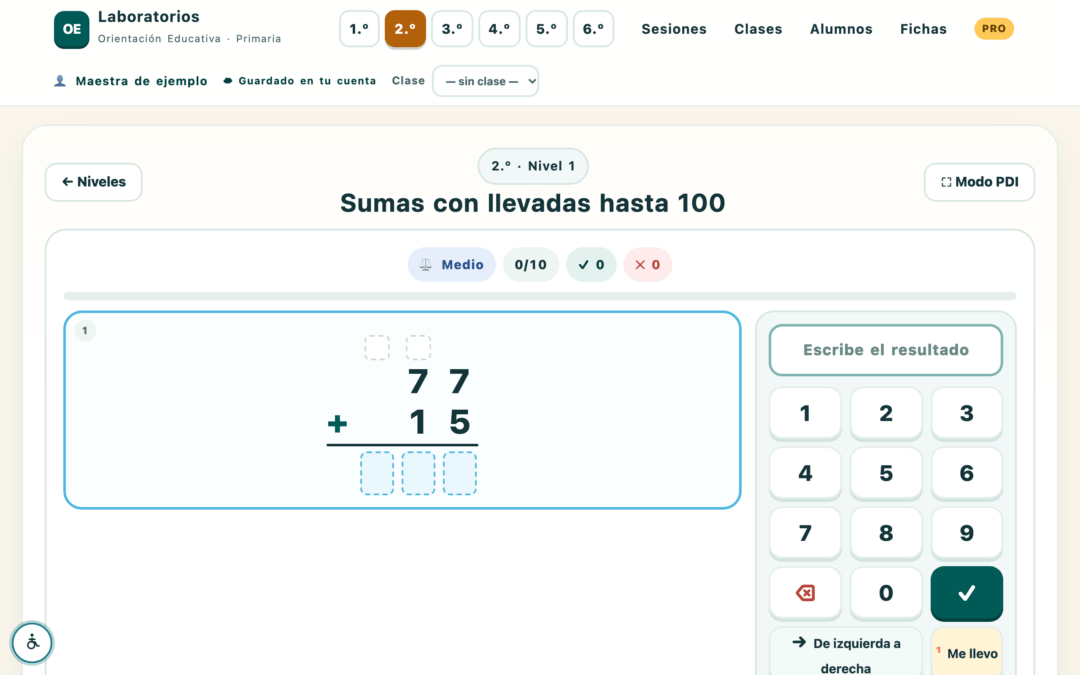Toggle De izquierda a derecha direction
This screenshot has width=1080, height=675.
tap(845, 652)
